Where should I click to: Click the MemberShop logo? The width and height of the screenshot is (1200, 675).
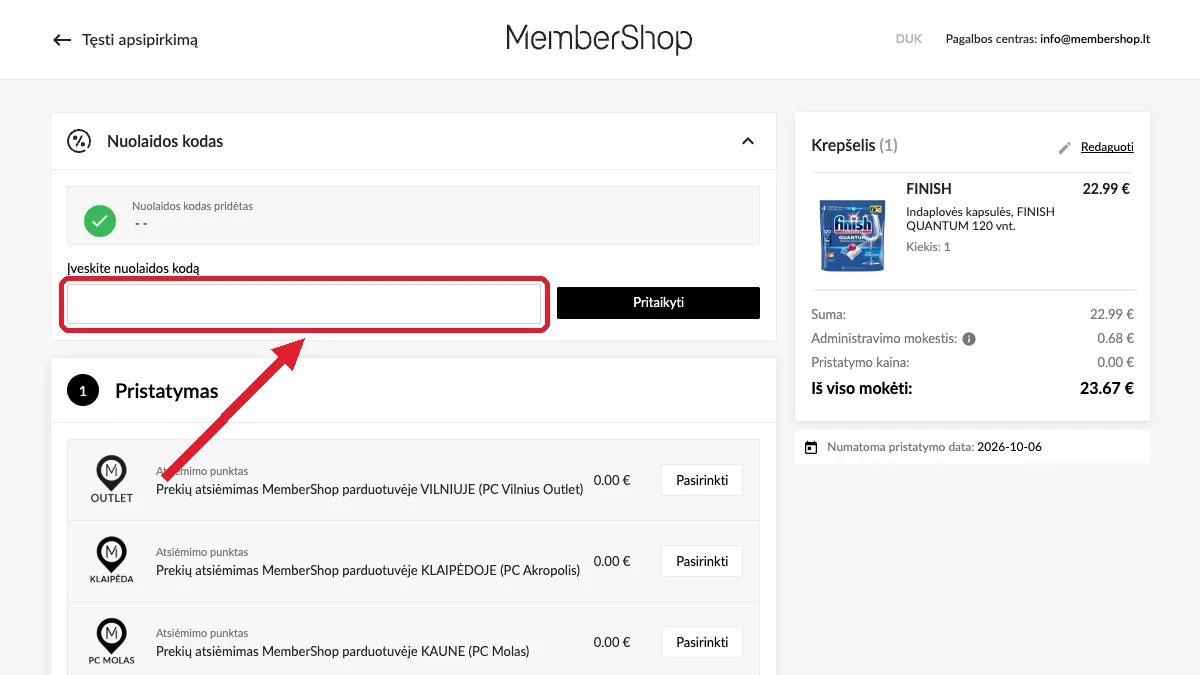click(x=599, y=39)
